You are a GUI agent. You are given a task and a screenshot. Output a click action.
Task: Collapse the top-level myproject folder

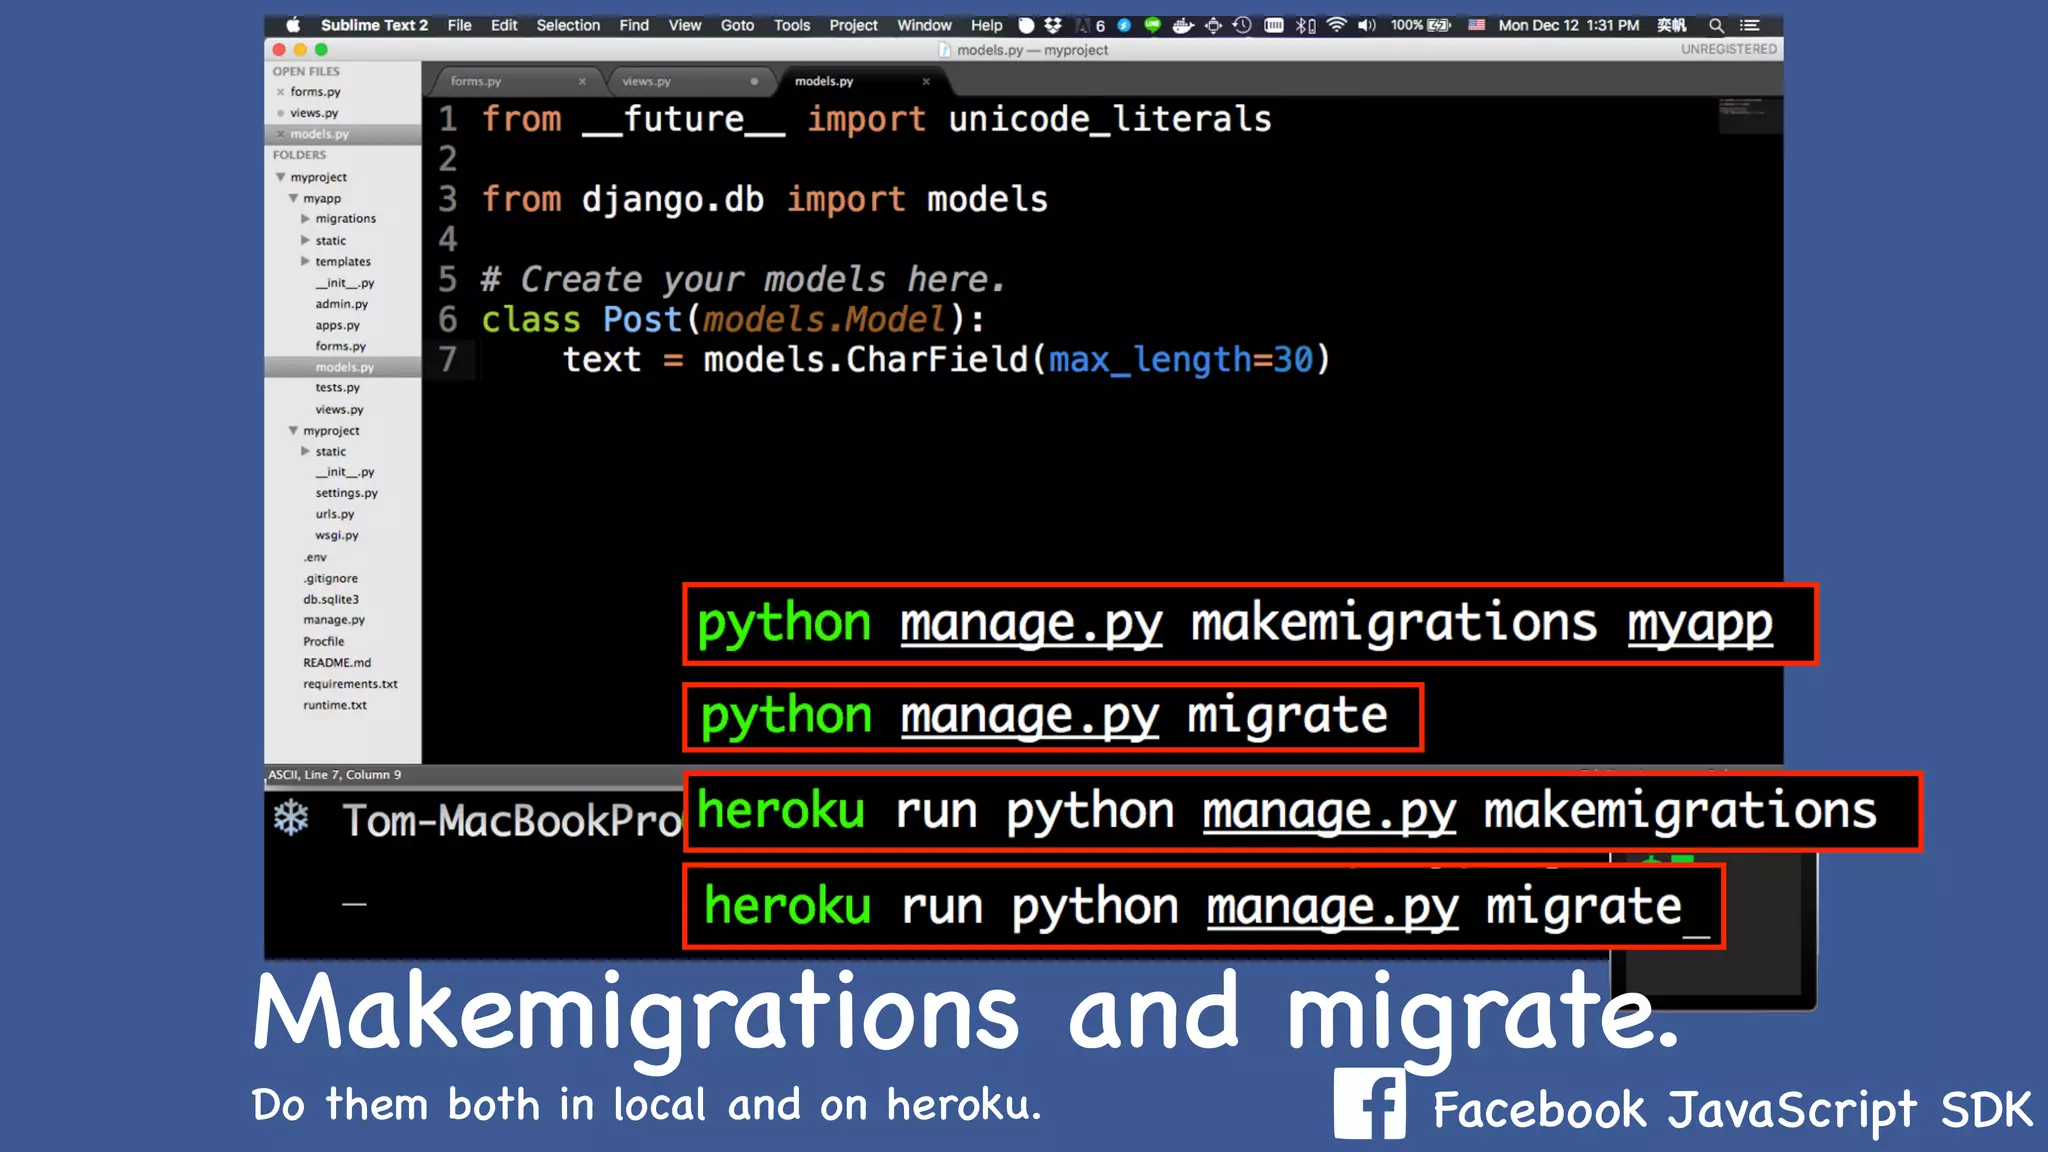(x=280, y=177)
